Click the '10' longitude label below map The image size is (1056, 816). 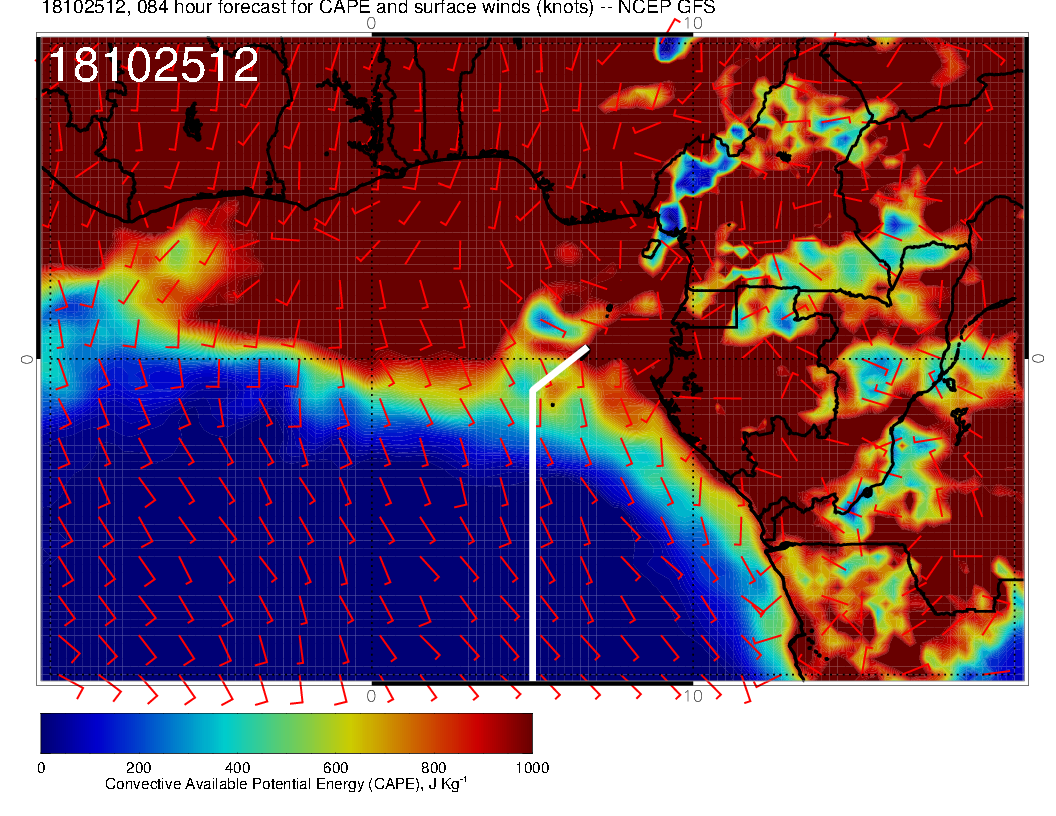pyautogui.click(x=692, y=695)
